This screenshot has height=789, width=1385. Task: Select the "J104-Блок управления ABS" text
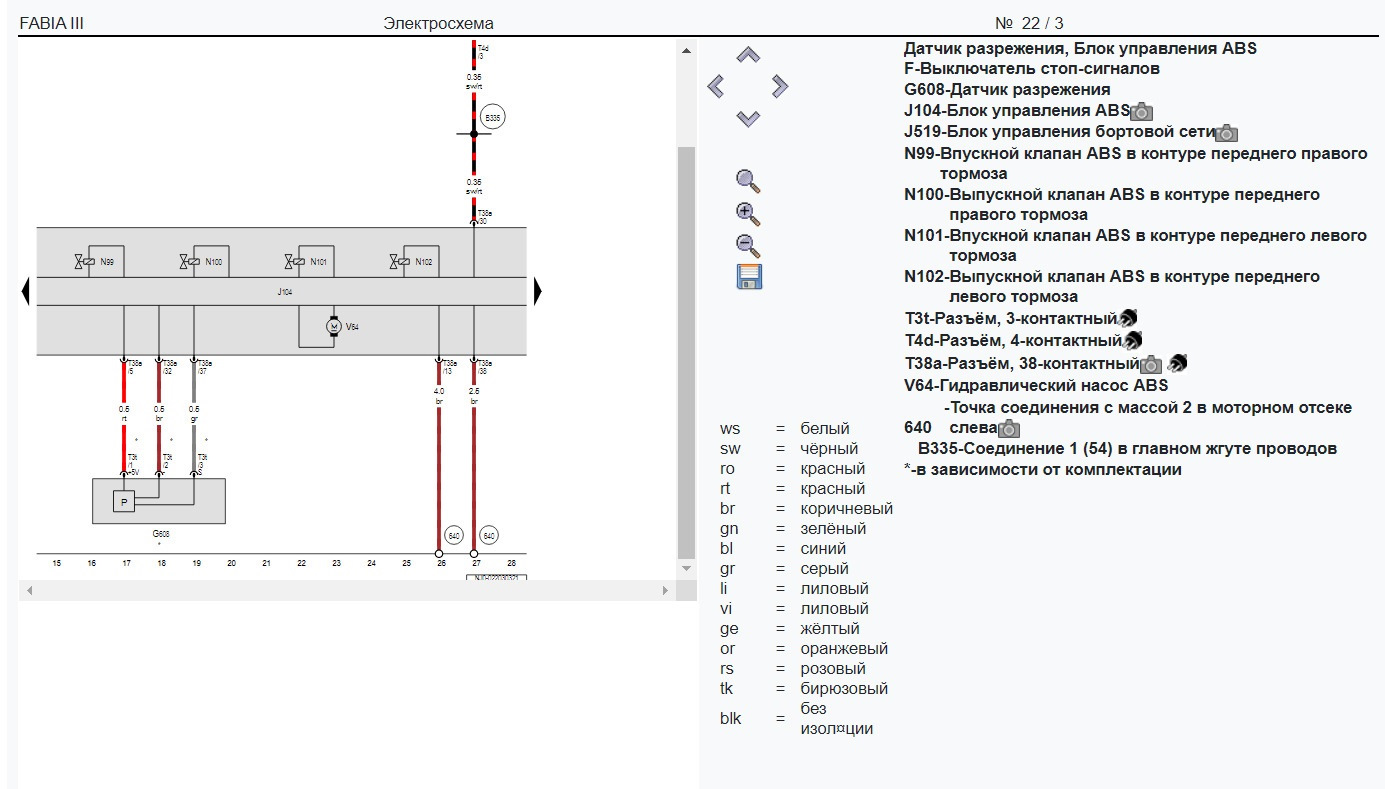pos(1016,110)
